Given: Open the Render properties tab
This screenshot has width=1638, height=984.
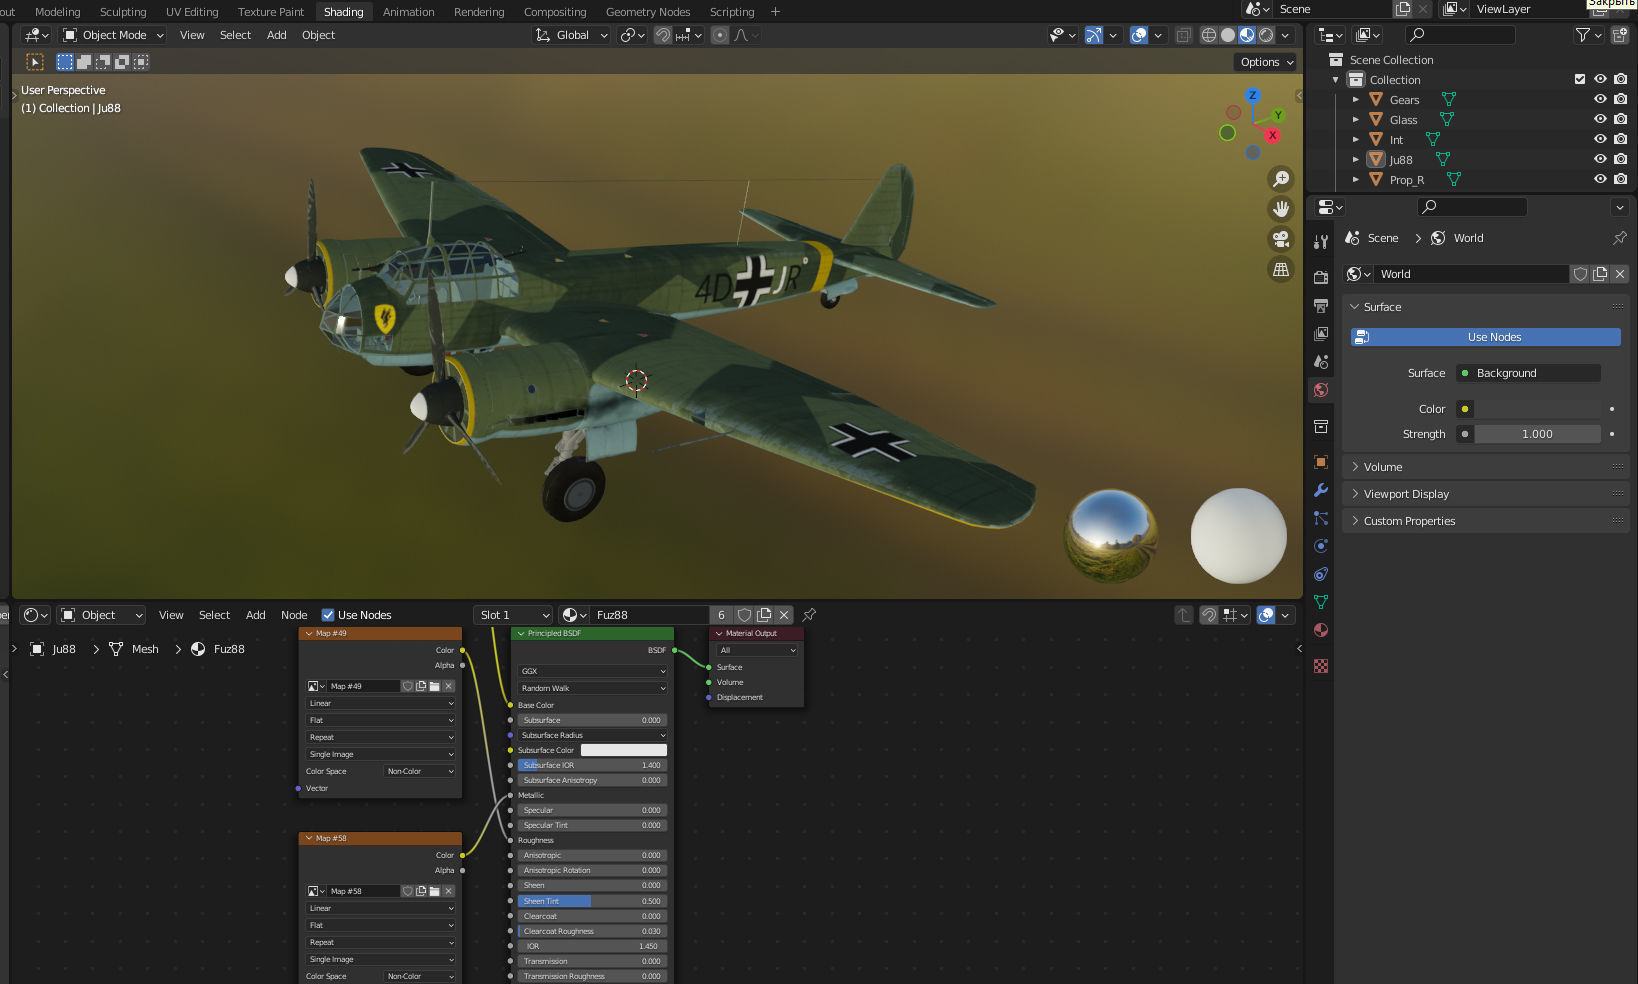Looking at the screenshot, I should [1321, 277].
